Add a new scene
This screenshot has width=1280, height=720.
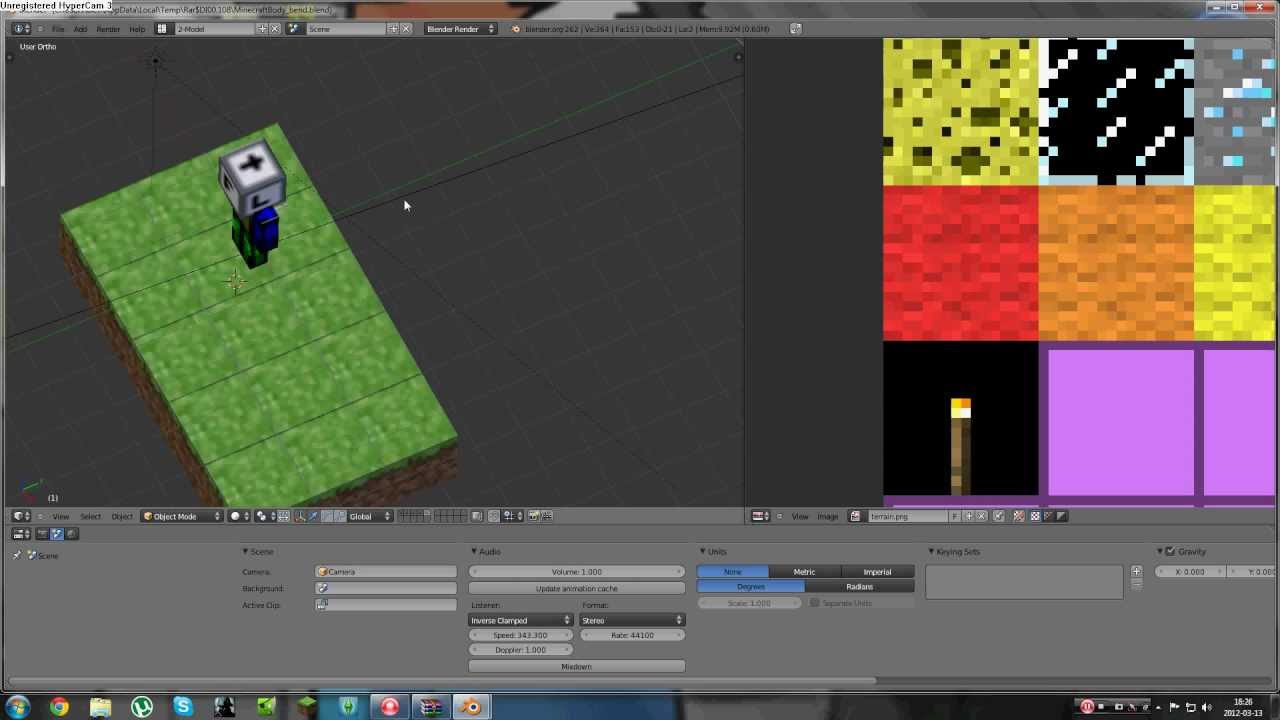(x=393, y=29)
